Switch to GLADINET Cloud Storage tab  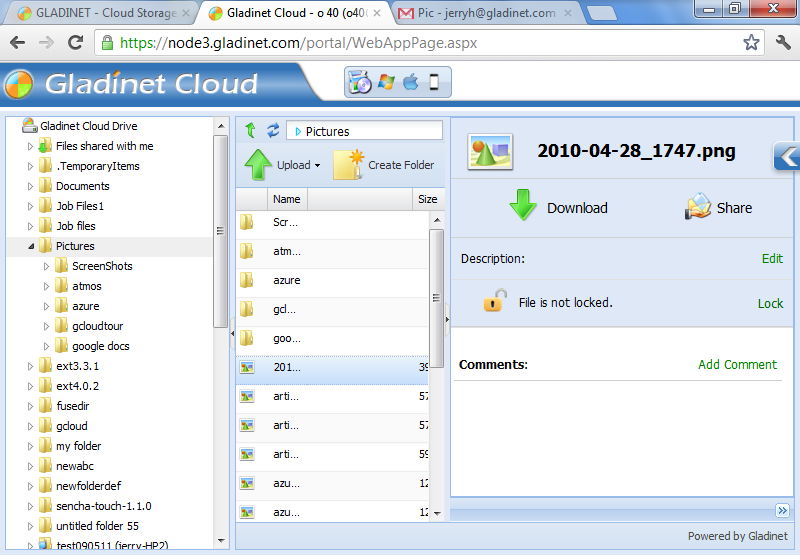98,14
